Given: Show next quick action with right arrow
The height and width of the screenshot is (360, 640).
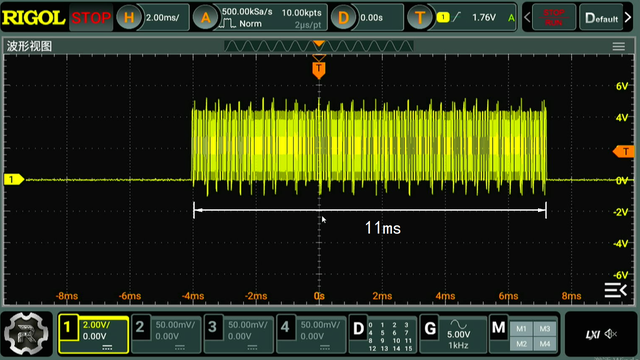Looking at the screenshot, I should tap(629, 18).
